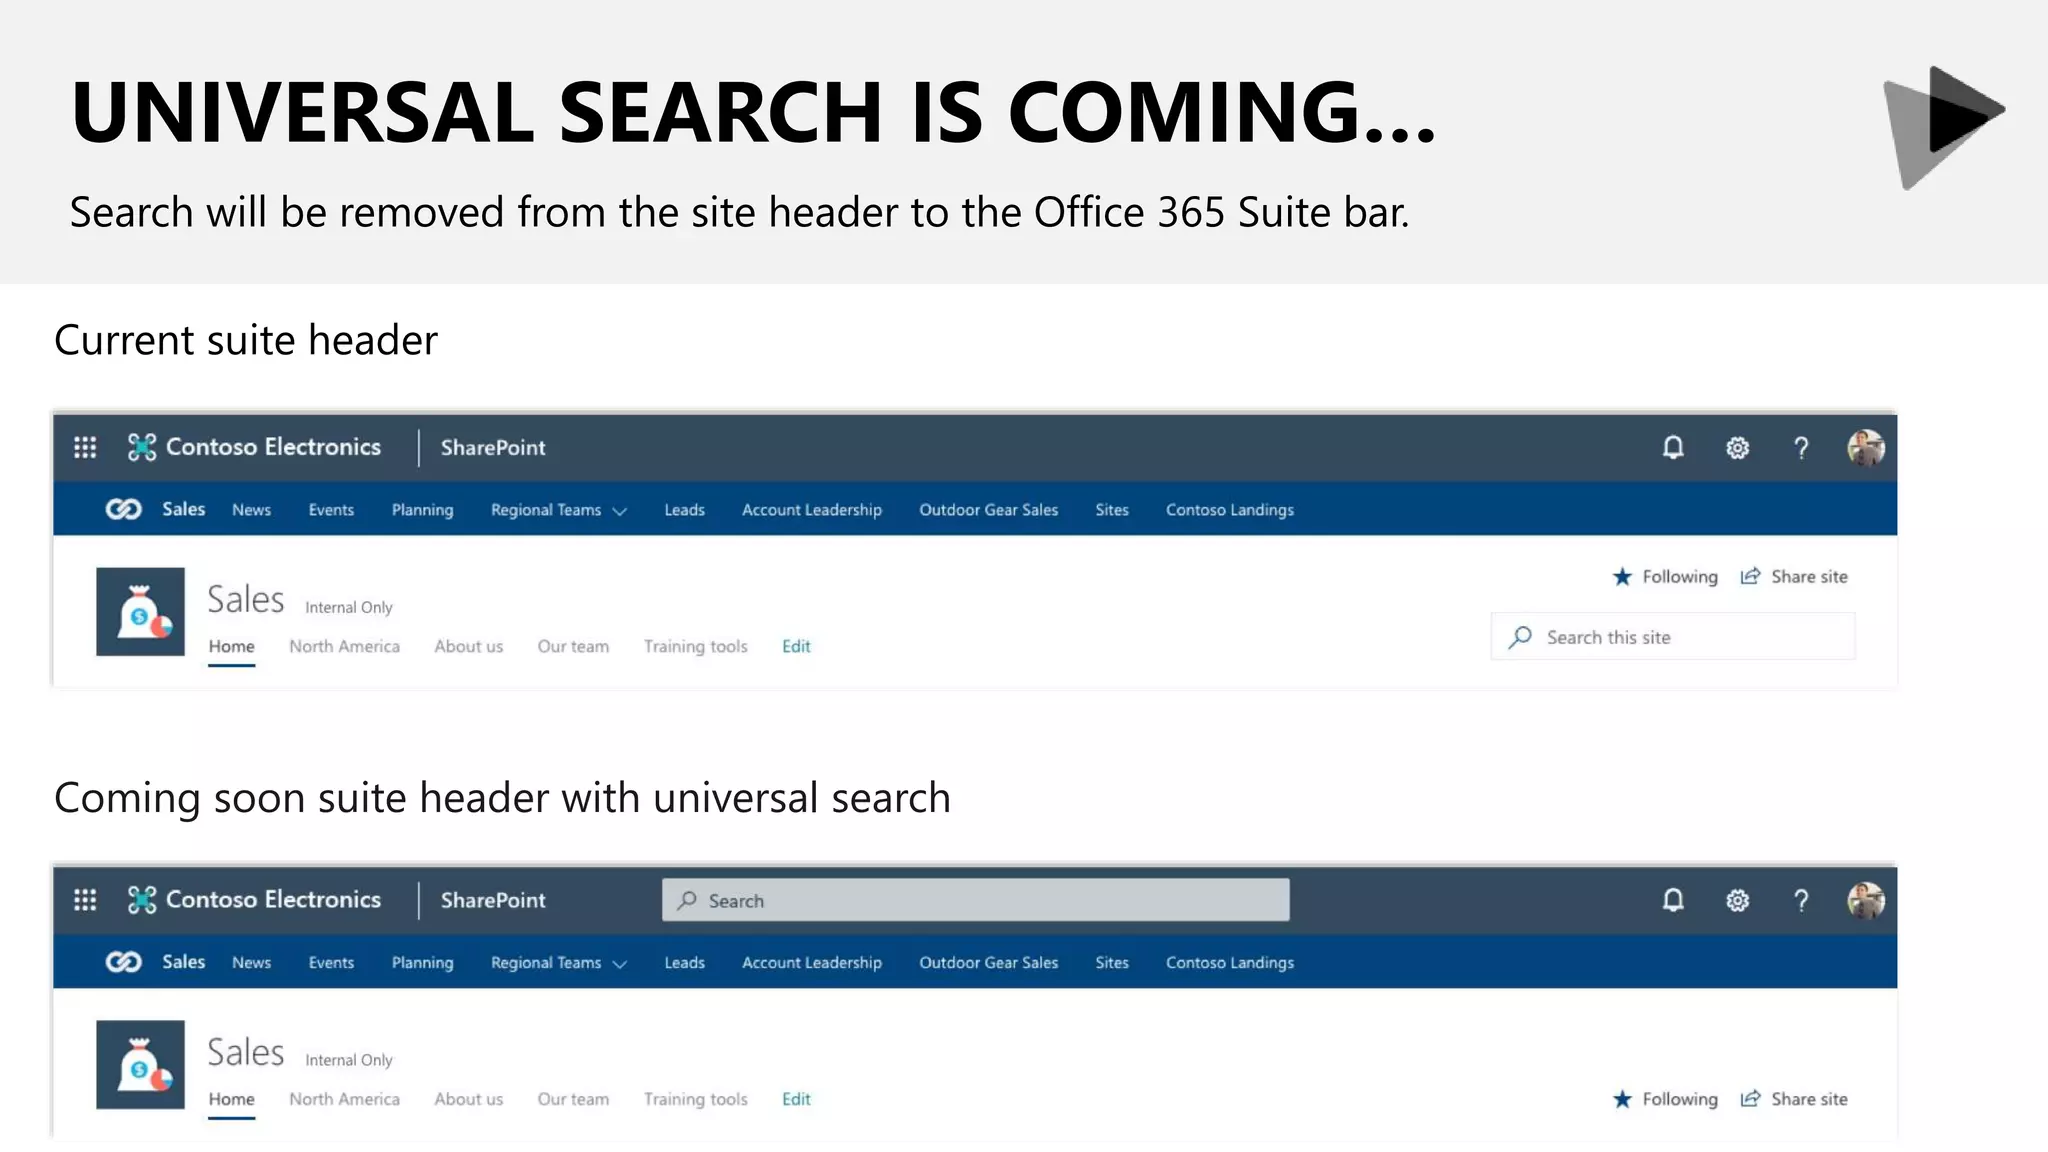Select Home tab in coming soon site header

(x=231, y=1099)
